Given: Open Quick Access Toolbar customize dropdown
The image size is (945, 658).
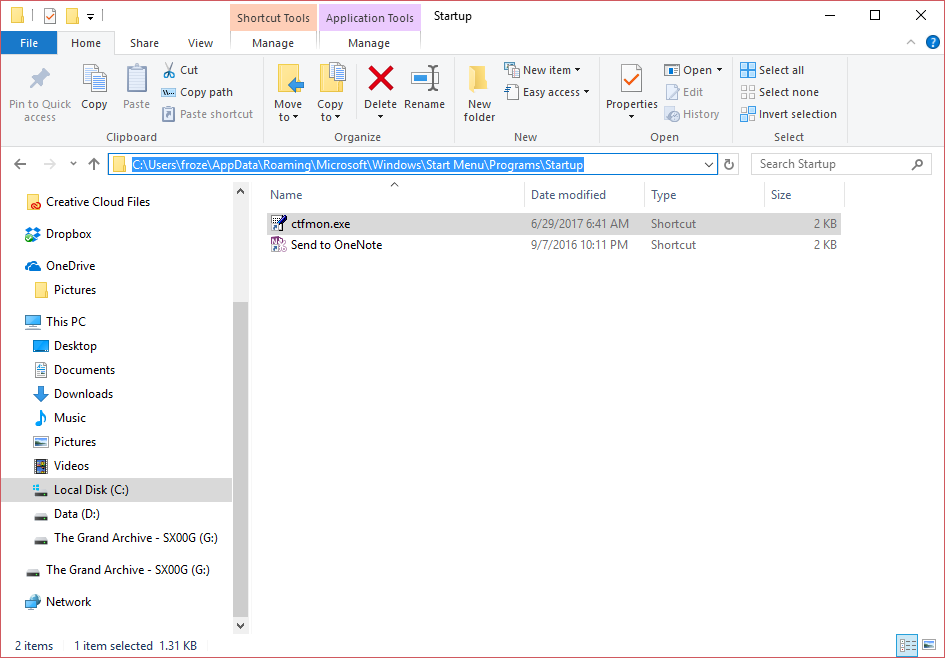Looking at the screenshot, I should [x=90, y=17].
